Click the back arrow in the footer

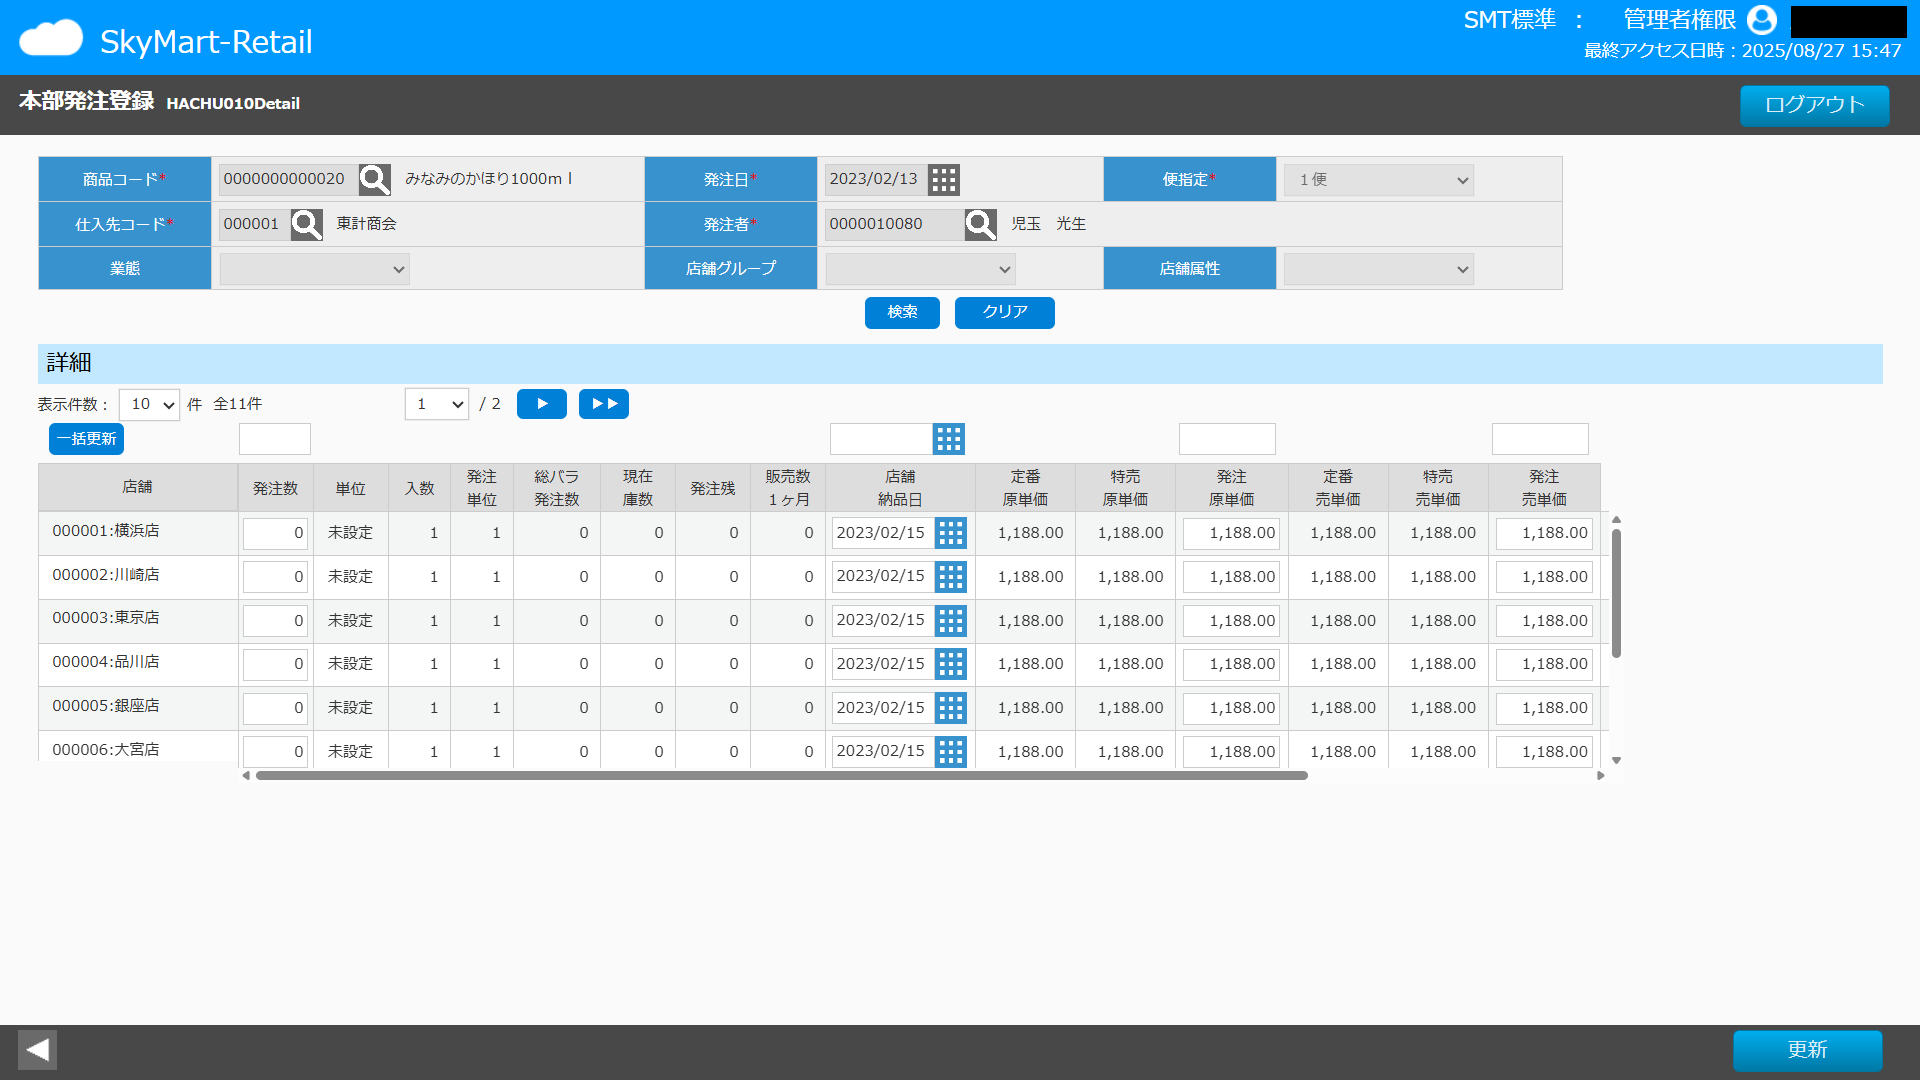[x=37, y=1050]
